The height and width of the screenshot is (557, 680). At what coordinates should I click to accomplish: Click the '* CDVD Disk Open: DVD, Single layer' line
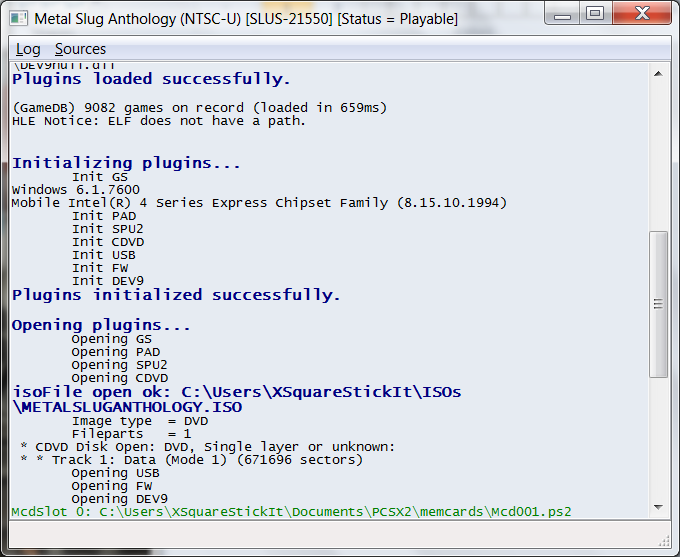(x=208, y=447)
